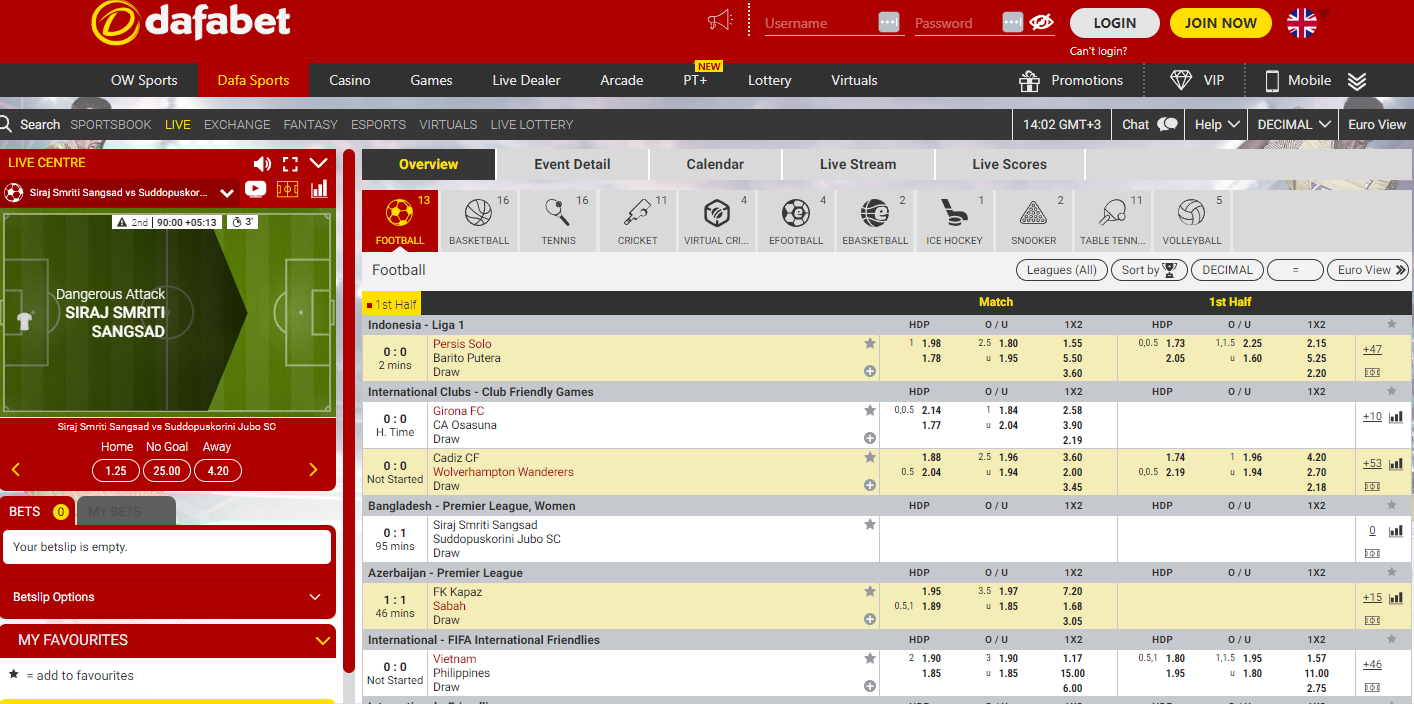
Task: Open the Help dropdown menu
Action: tap(1217, 125)
